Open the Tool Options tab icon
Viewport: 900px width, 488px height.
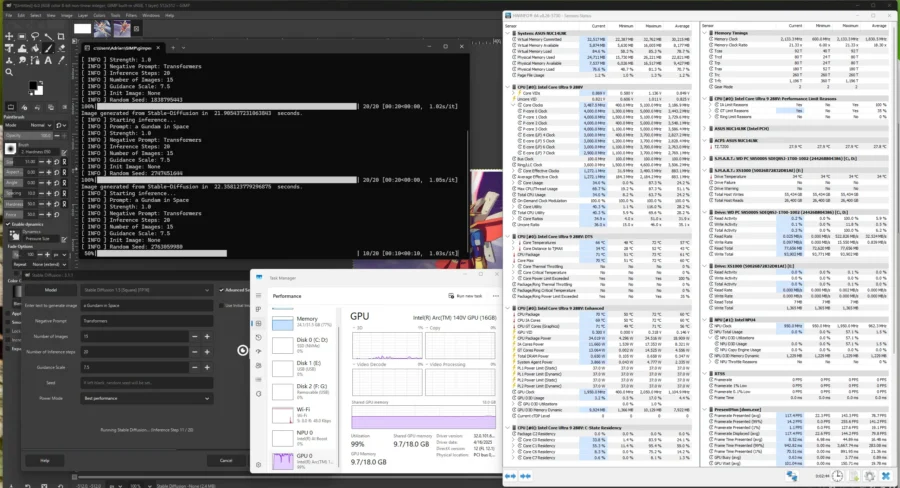pyautogui.click(x=10, y=107)
